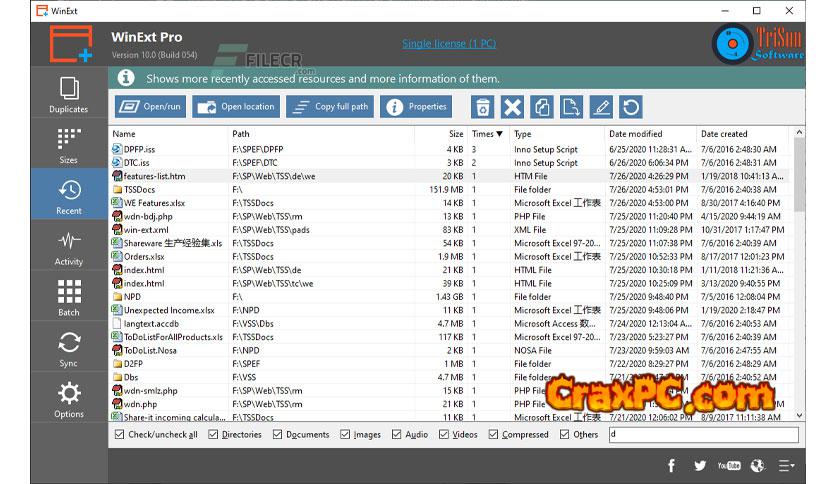Open the Sync panel

[68, 348]
